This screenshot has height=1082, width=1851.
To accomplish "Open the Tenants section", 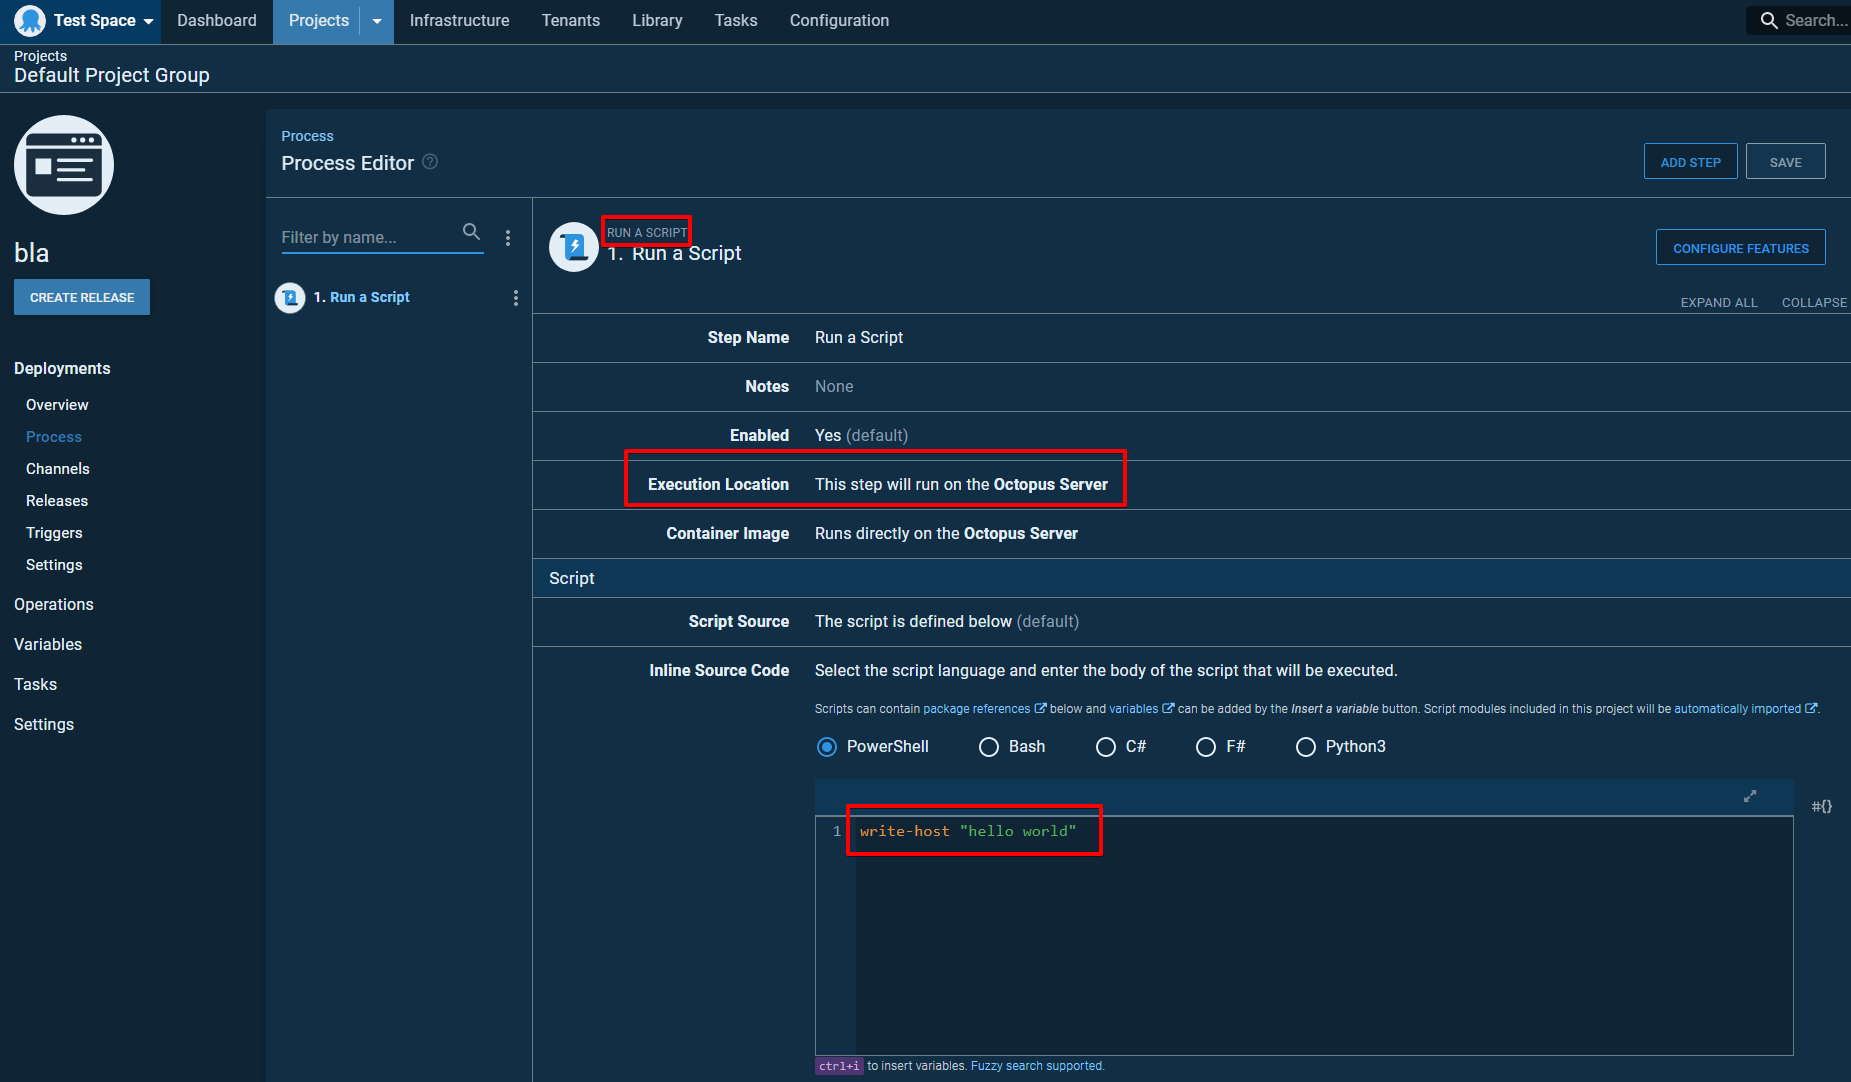I will click(570, 20).
